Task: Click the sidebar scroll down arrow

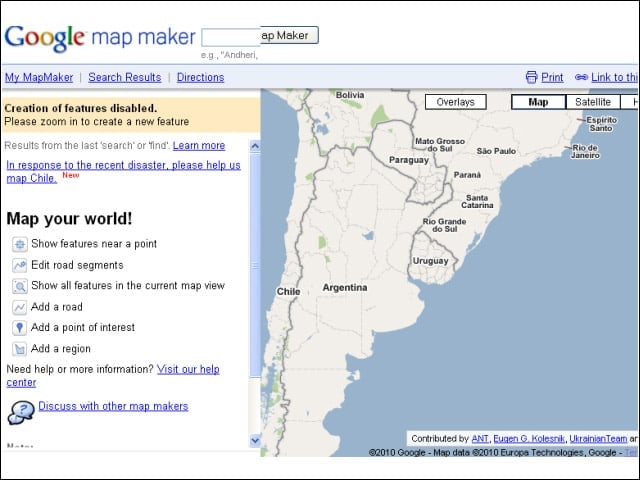Action: (x=255, y=440)
